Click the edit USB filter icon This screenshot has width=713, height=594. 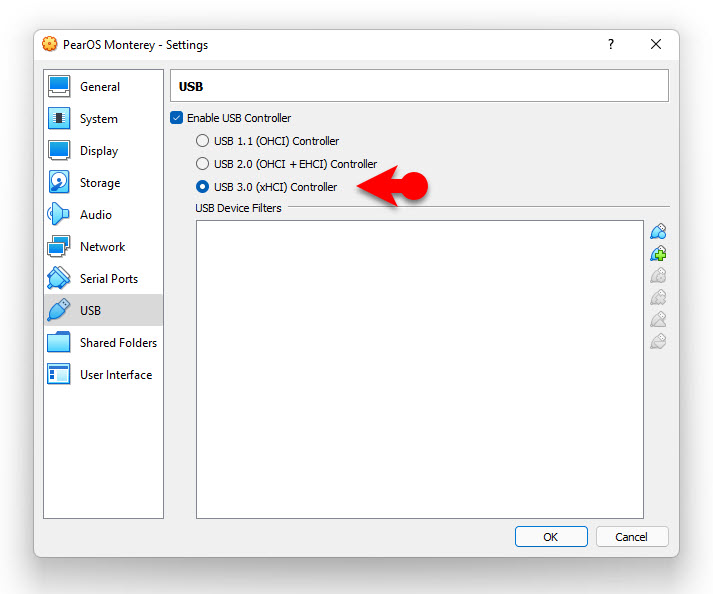pos(658,275)
